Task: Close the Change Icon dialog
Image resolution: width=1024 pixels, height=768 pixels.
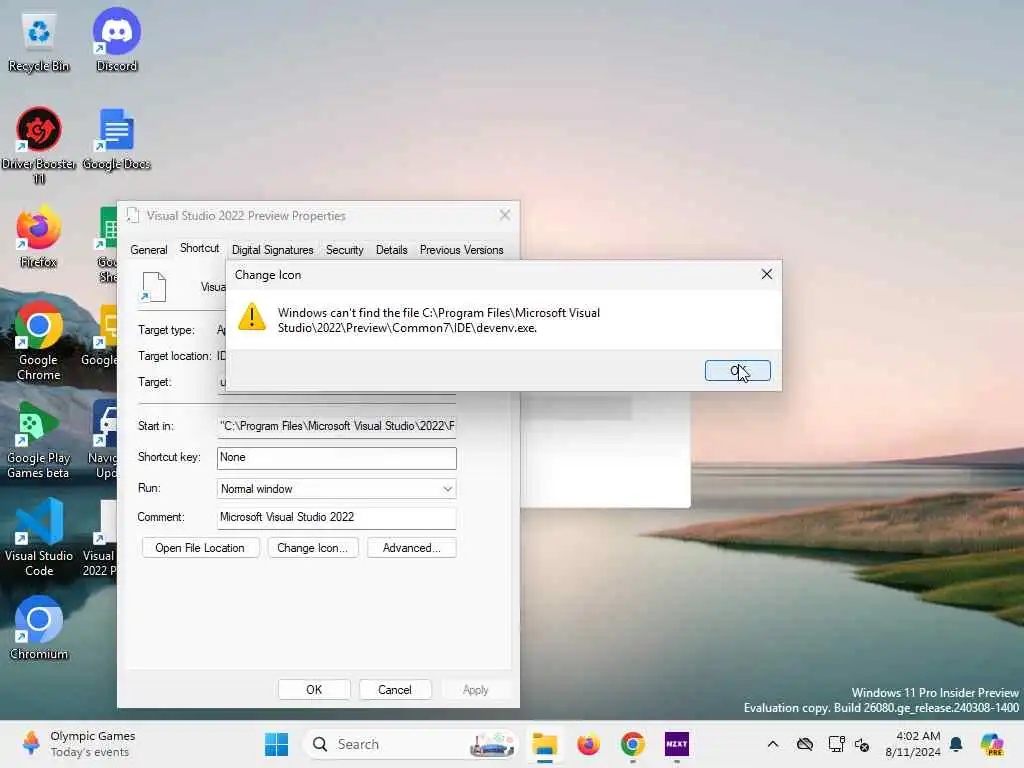Action: pyautogui.click(x=767, y=274)
